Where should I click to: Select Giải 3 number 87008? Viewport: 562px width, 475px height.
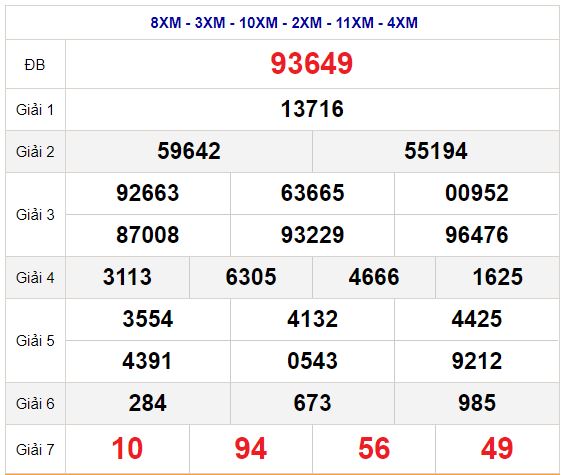click(148, 235)
